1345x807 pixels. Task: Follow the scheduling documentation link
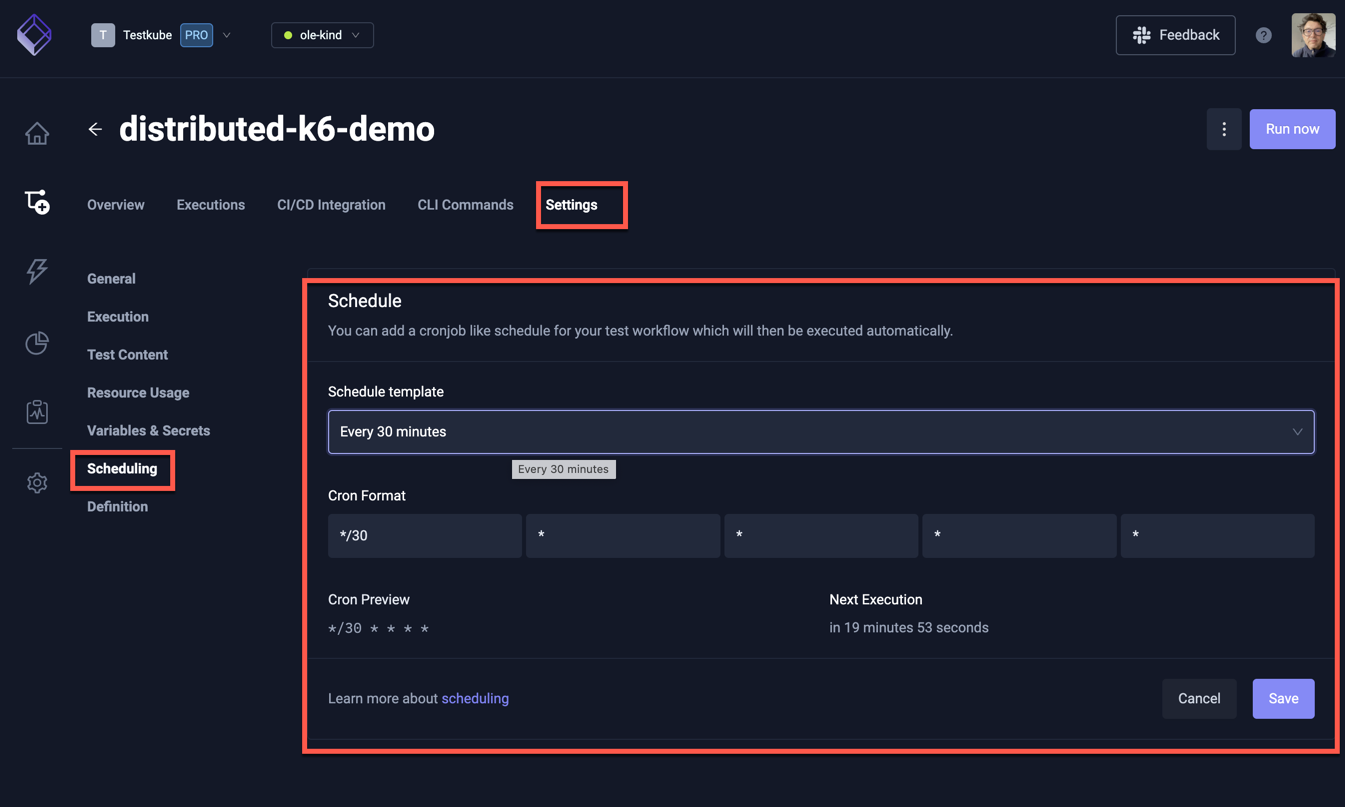coord(475,699)
